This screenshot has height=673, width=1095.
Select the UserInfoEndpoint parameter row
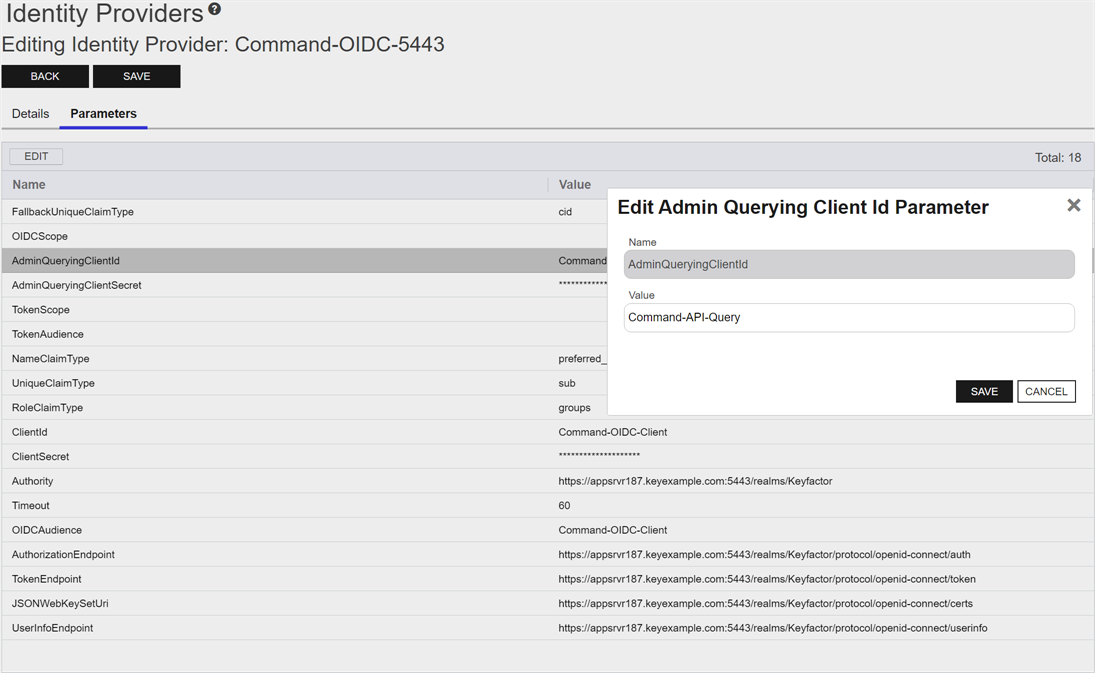click(x=53, y=628)
